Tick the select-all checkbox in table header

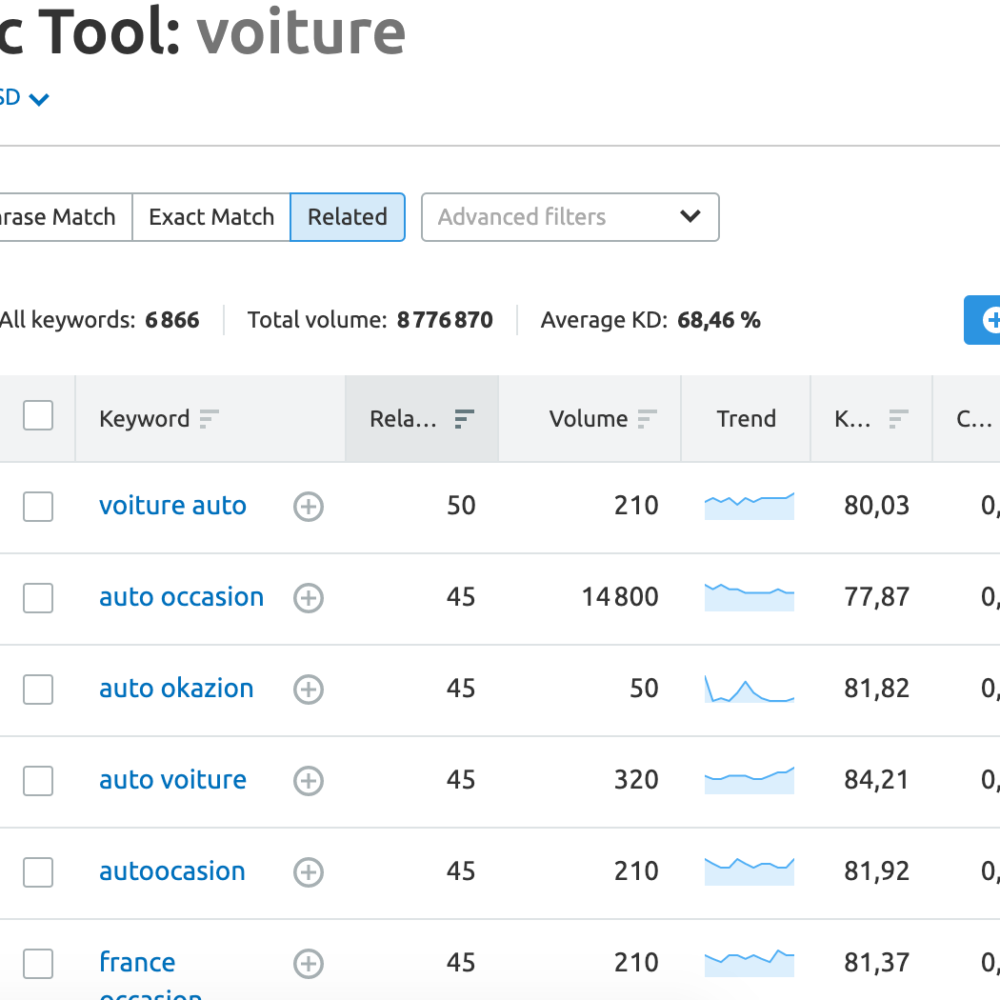(x=38, y=415)
